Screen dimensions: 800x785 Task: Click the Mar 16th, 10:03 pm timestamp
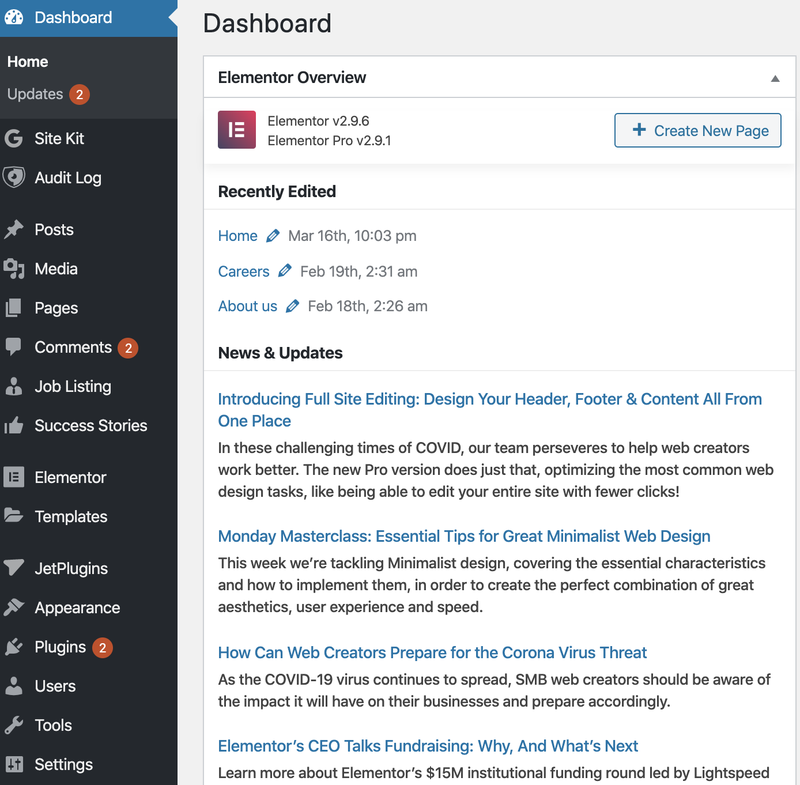[353, 236]
